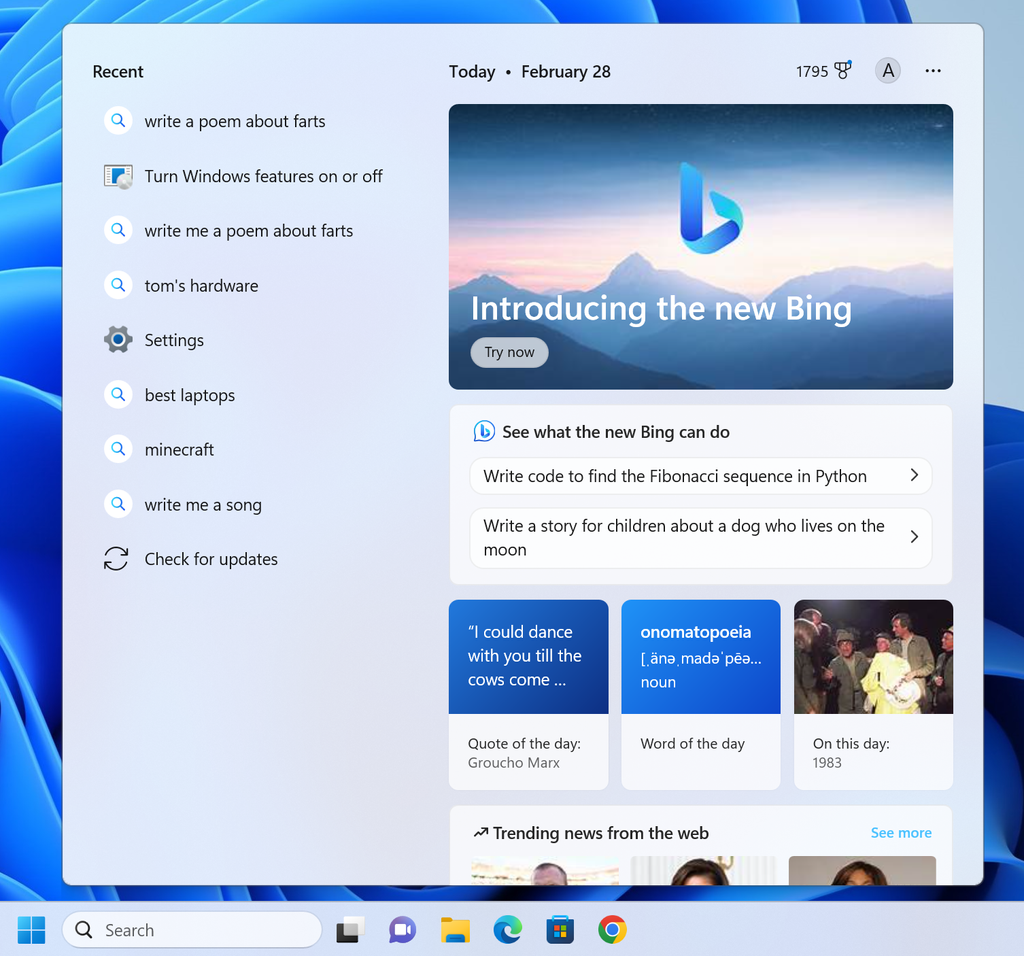The height and width of the screenshot is (956, 1024).
Task: Launch Microsoft Edge from the taskbar
Action: pos(507,930)
